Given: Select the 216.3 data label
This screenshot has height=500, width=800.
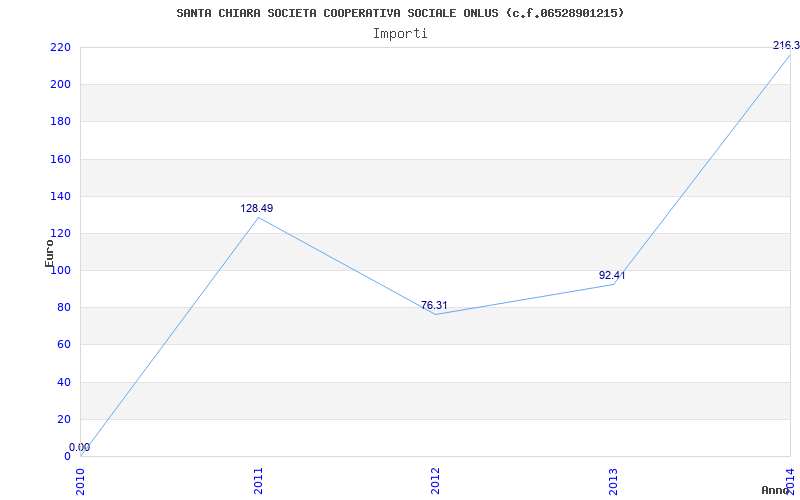Looking at the screenshot, I should [x=786, y=45].
